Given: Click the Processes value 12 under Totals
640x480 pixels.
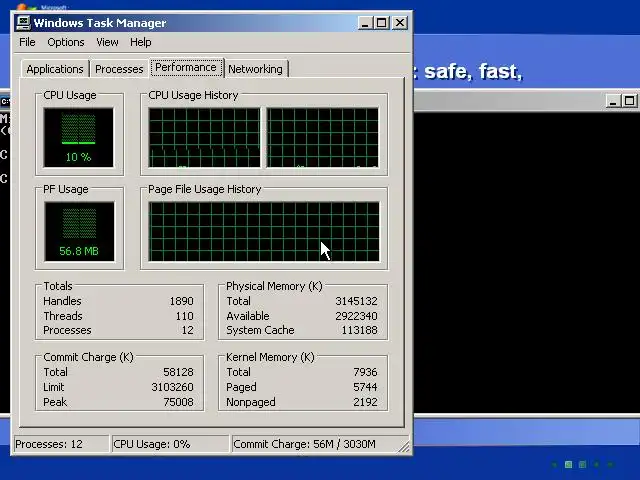Looking at the screenshot, I should coord(187,330).
